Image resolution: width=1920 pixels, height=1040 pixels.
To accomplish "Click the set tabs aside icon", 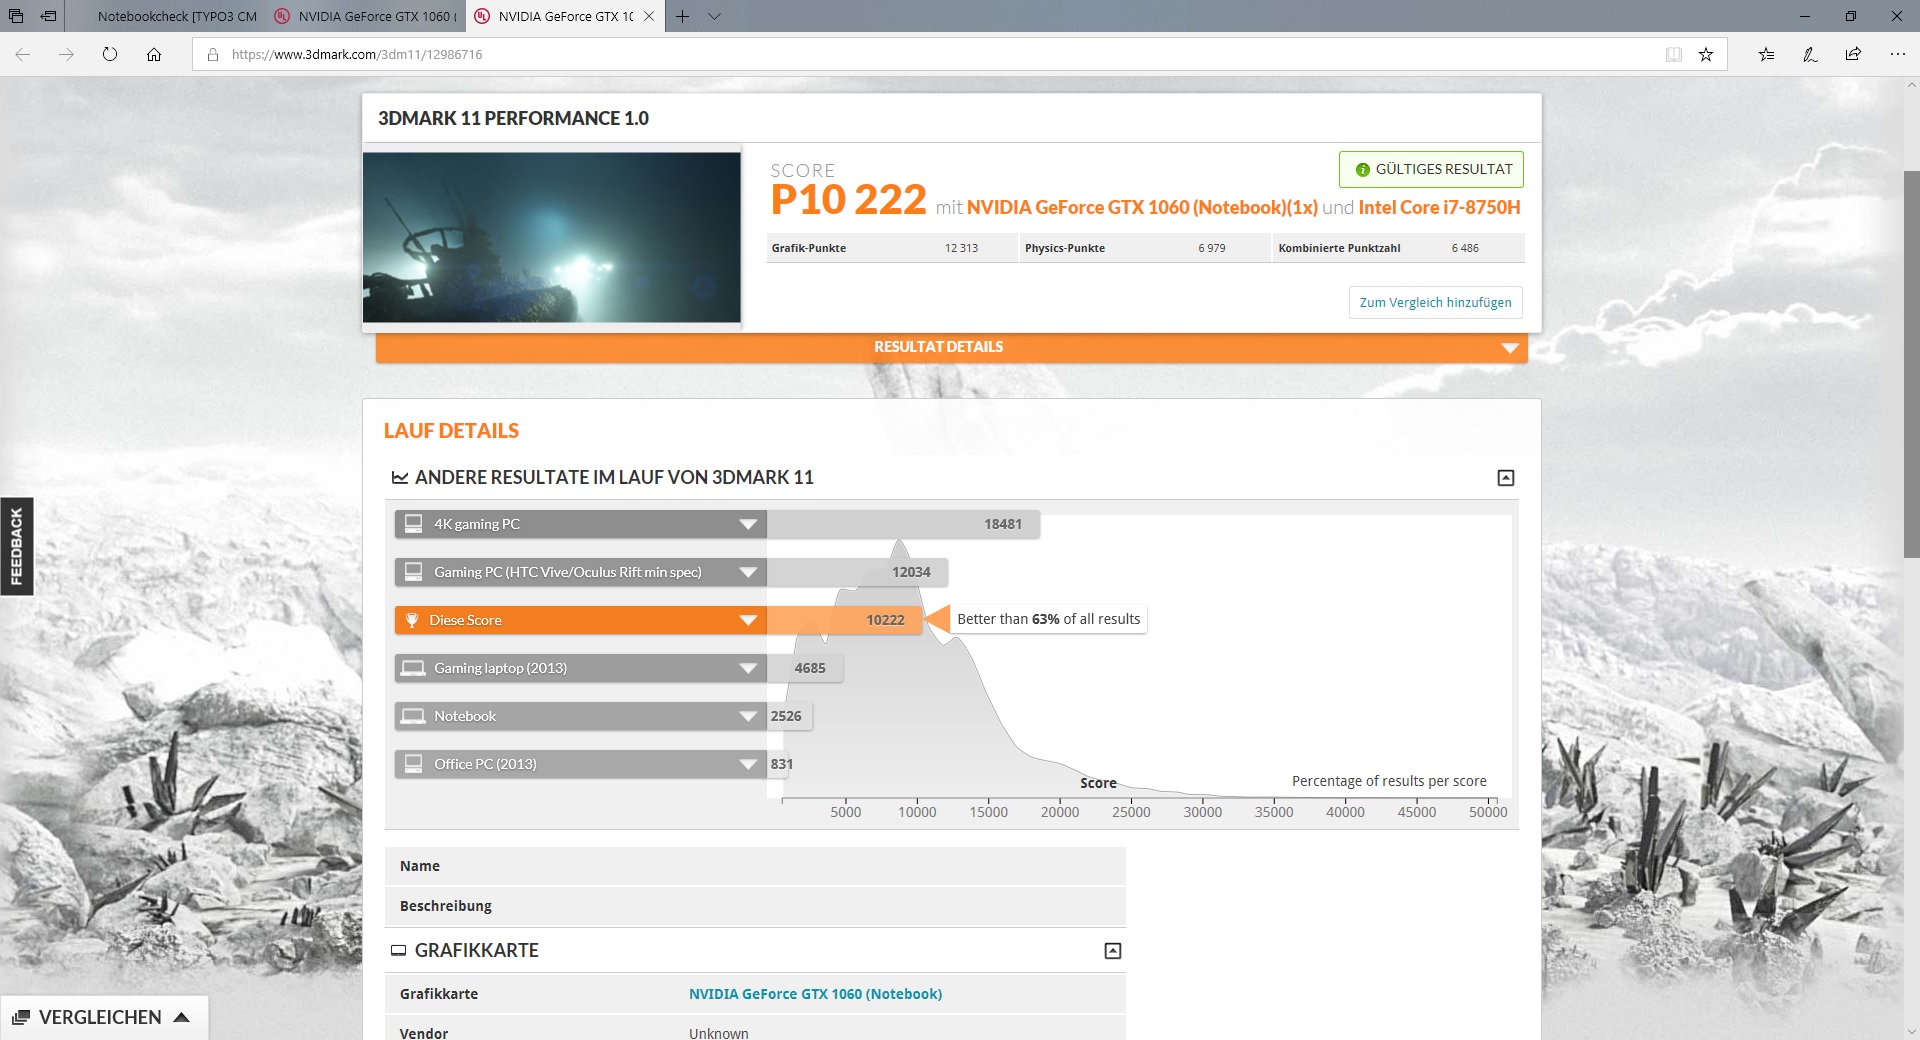I will [48, 16].
